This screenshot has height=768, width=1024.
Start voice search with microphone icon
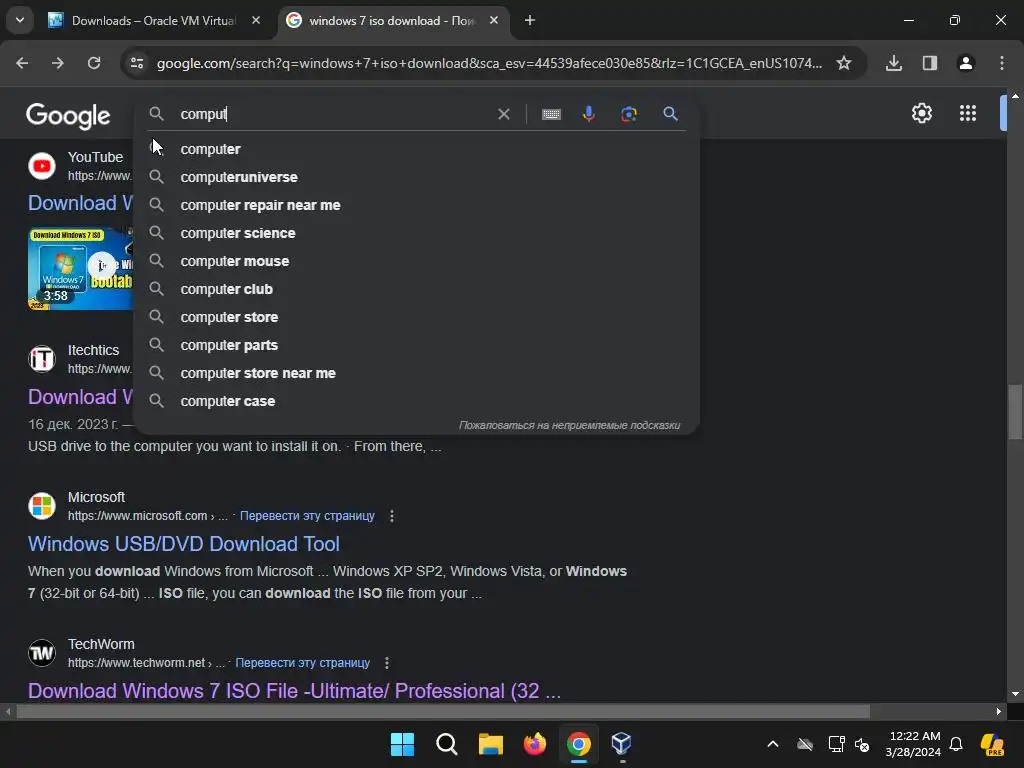[589, 114]
